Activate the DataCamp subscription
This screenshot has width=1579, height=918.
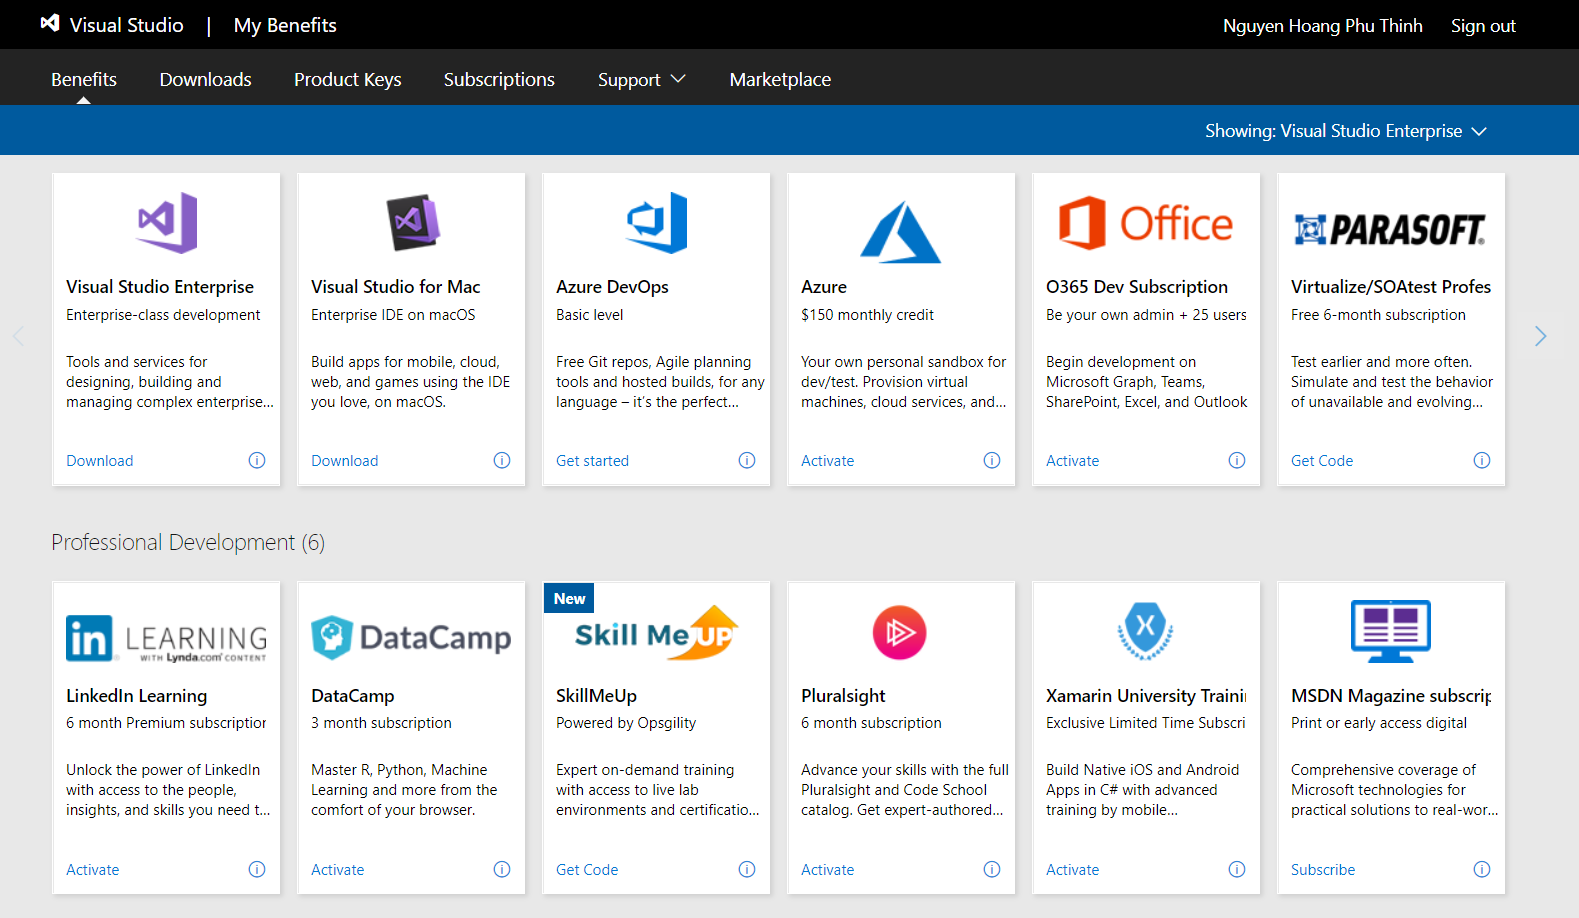(338, 870)
